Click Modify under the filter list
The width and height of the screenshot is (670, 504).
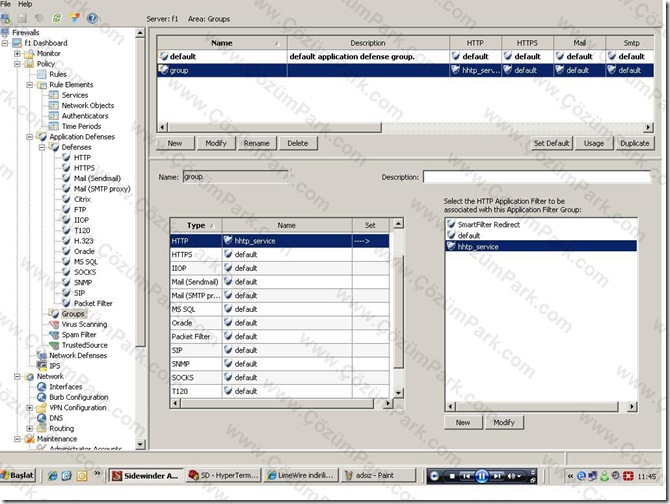tap(504, 423)
